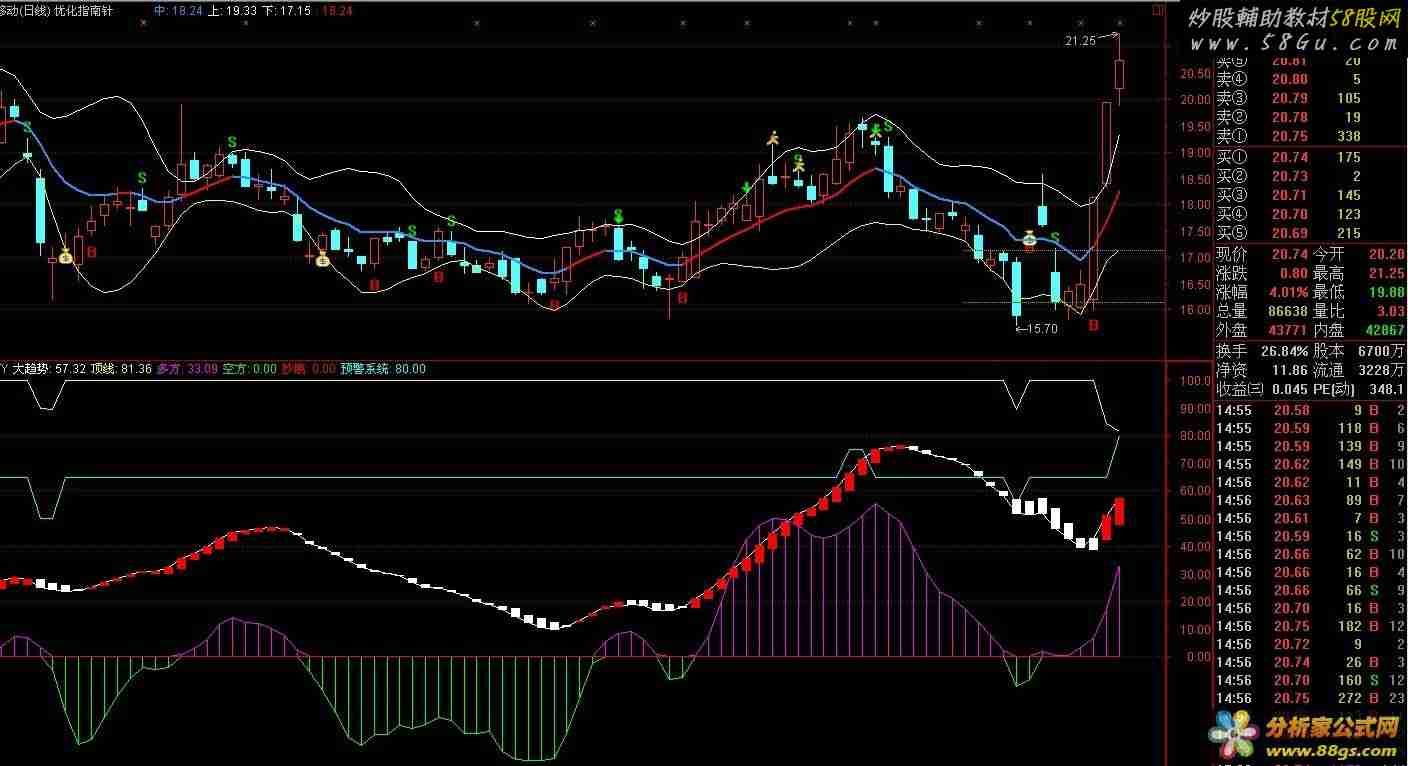Click the red B marker below 15.70 low
The image size is (1408, 766).
coord(1093,325)
